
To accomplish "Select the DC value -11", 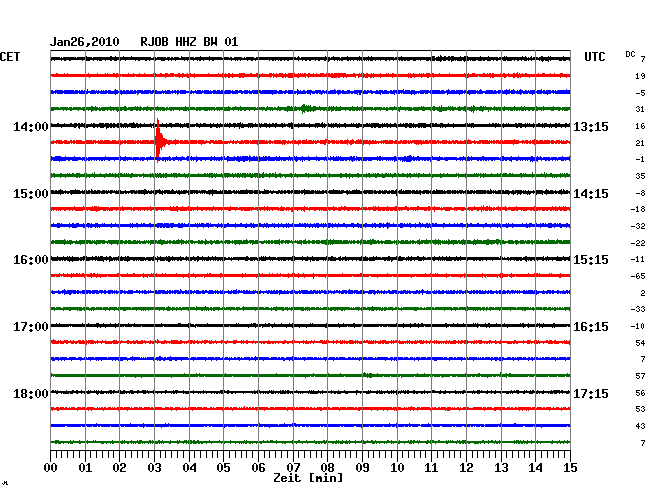I will click(638, 259).
